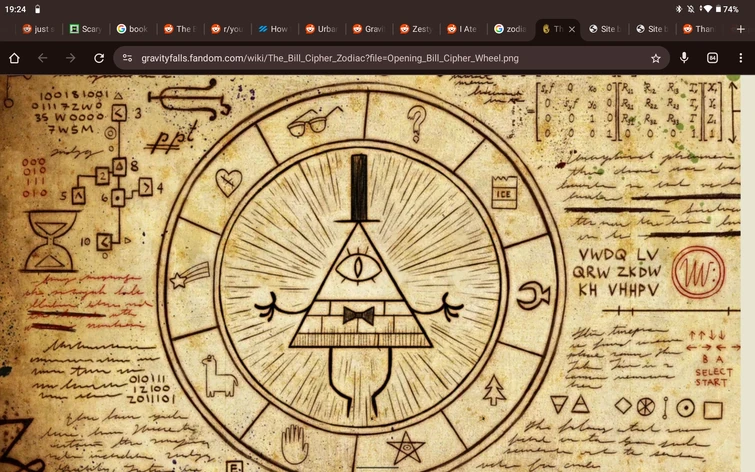This screenshot has height=472, width=755.
Task: Switch to the "Zesty" tab
Action: pyautogui.click(x=416, y=29)
